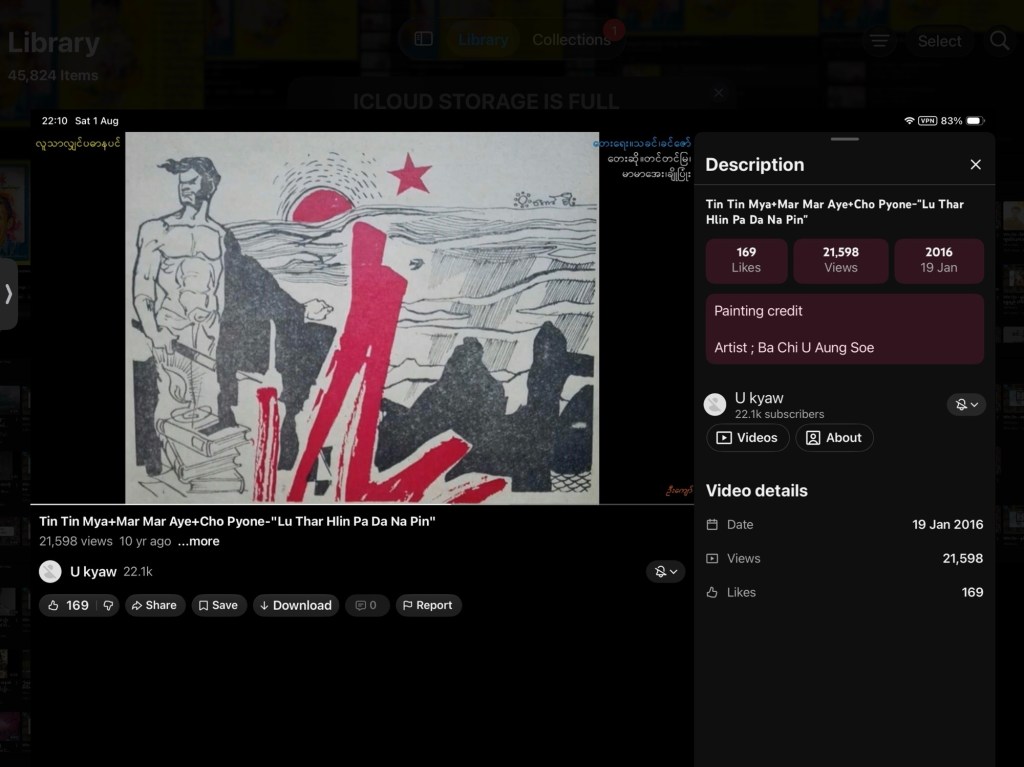Image resolution: width=1024 pixels, height=767 pixels.
Task: Download the video
Action: point(296,605)
